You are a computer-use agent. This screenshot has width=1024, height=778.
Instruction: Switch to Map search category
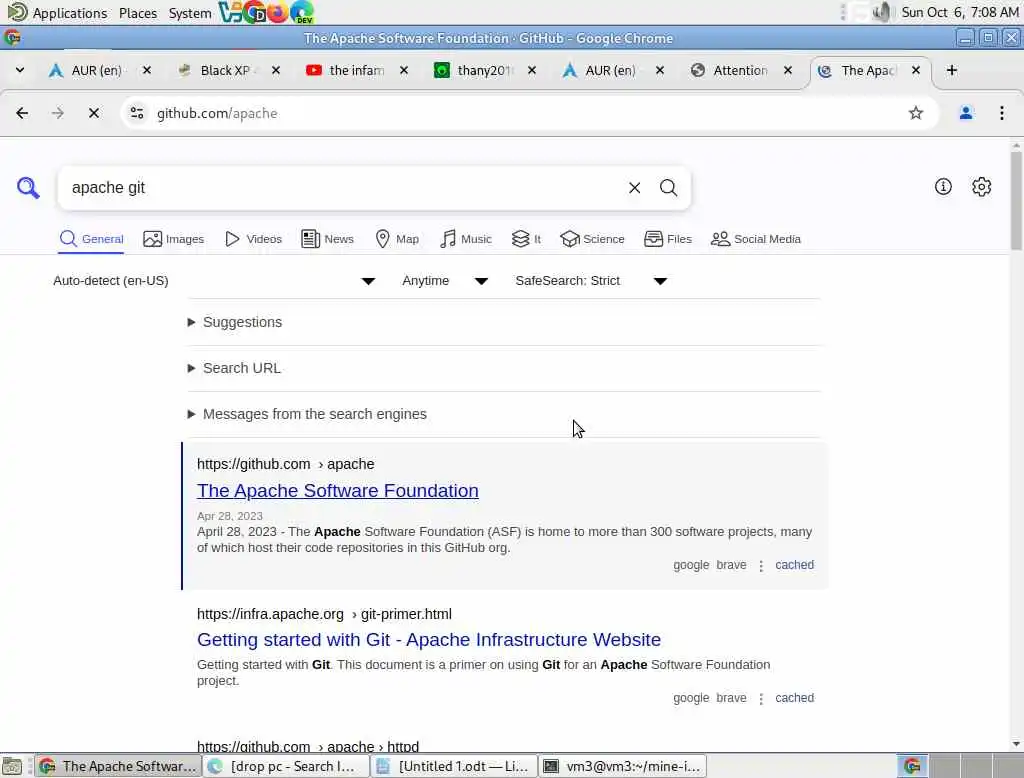point(397,239)
